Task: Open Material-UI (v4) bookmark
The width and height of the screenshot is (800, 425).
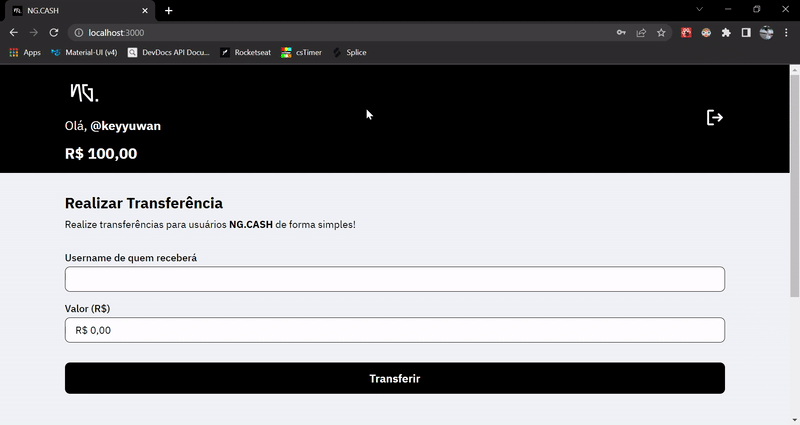Action: (x=84, y=53)
